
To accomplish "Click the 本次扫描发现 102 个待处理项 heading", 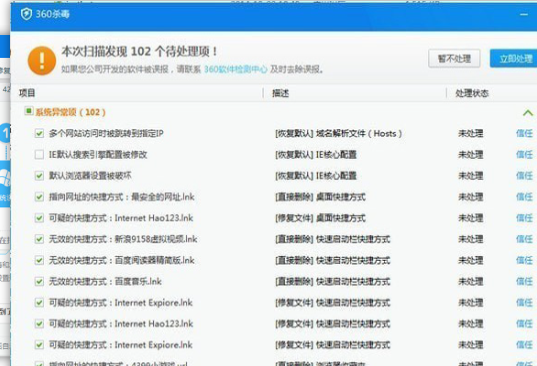I will point(139,51).
